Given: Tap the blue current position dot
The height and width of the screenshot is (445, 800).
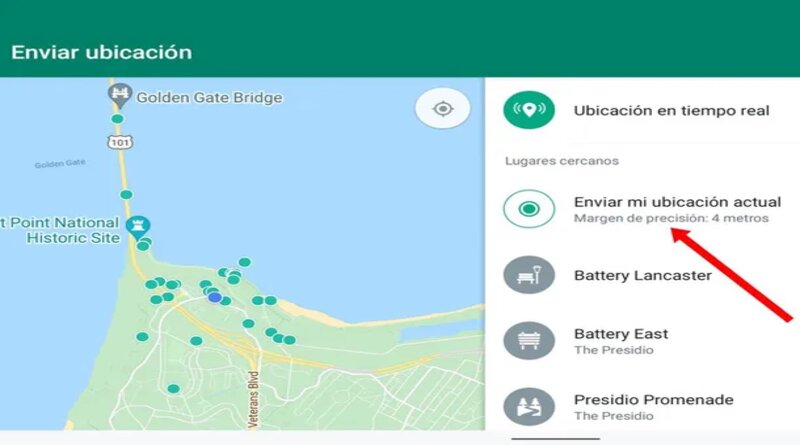Looking at the screenshot, I should coord(215,297).
